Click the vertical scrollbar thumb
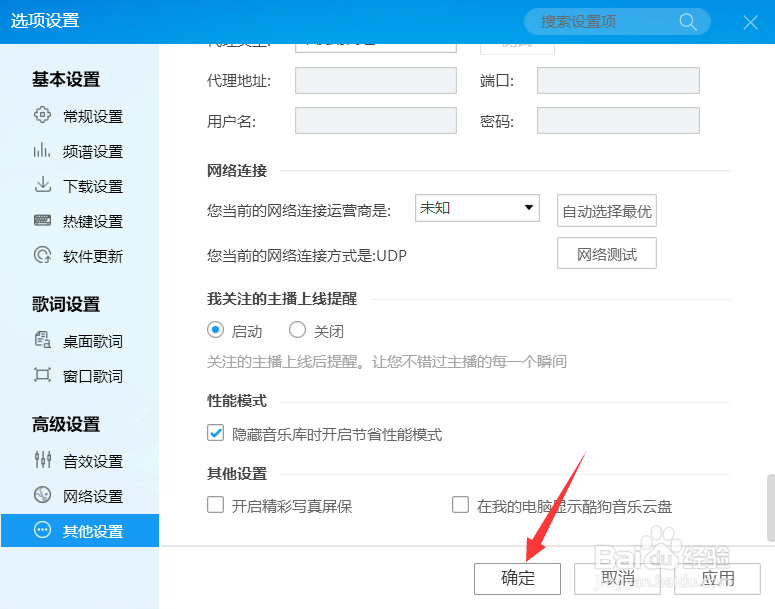 [x=771, y=508]
